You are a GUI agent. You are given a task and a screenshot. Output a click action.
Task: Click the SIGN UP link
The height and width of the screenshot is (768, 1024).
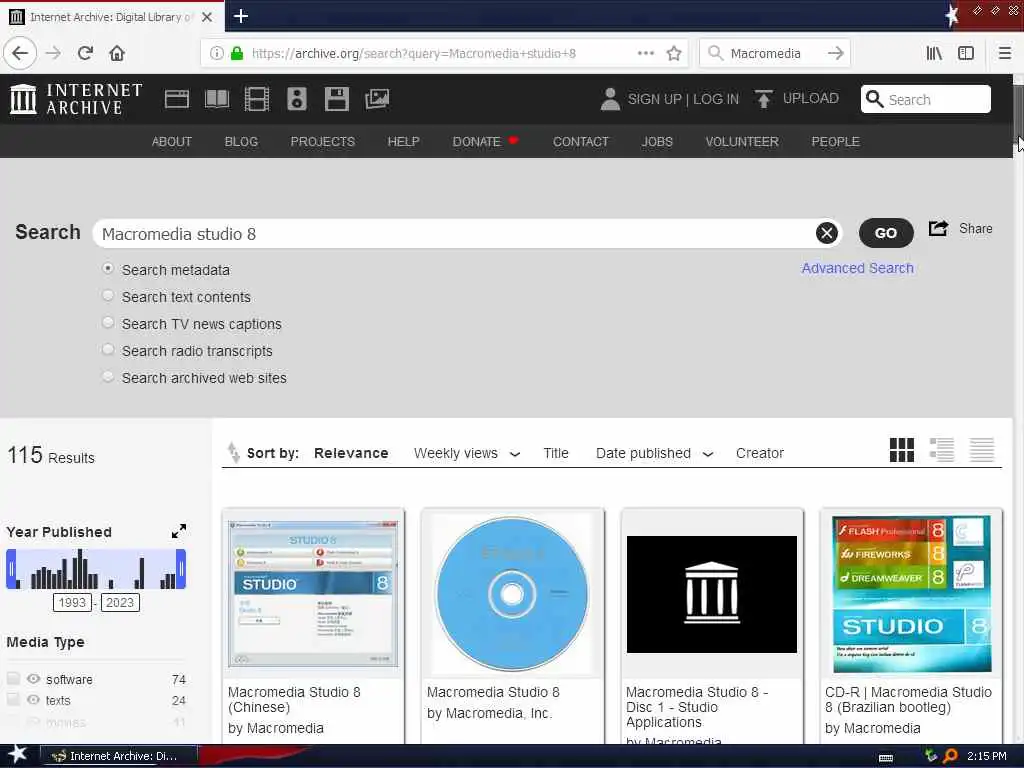click(654, 99)
